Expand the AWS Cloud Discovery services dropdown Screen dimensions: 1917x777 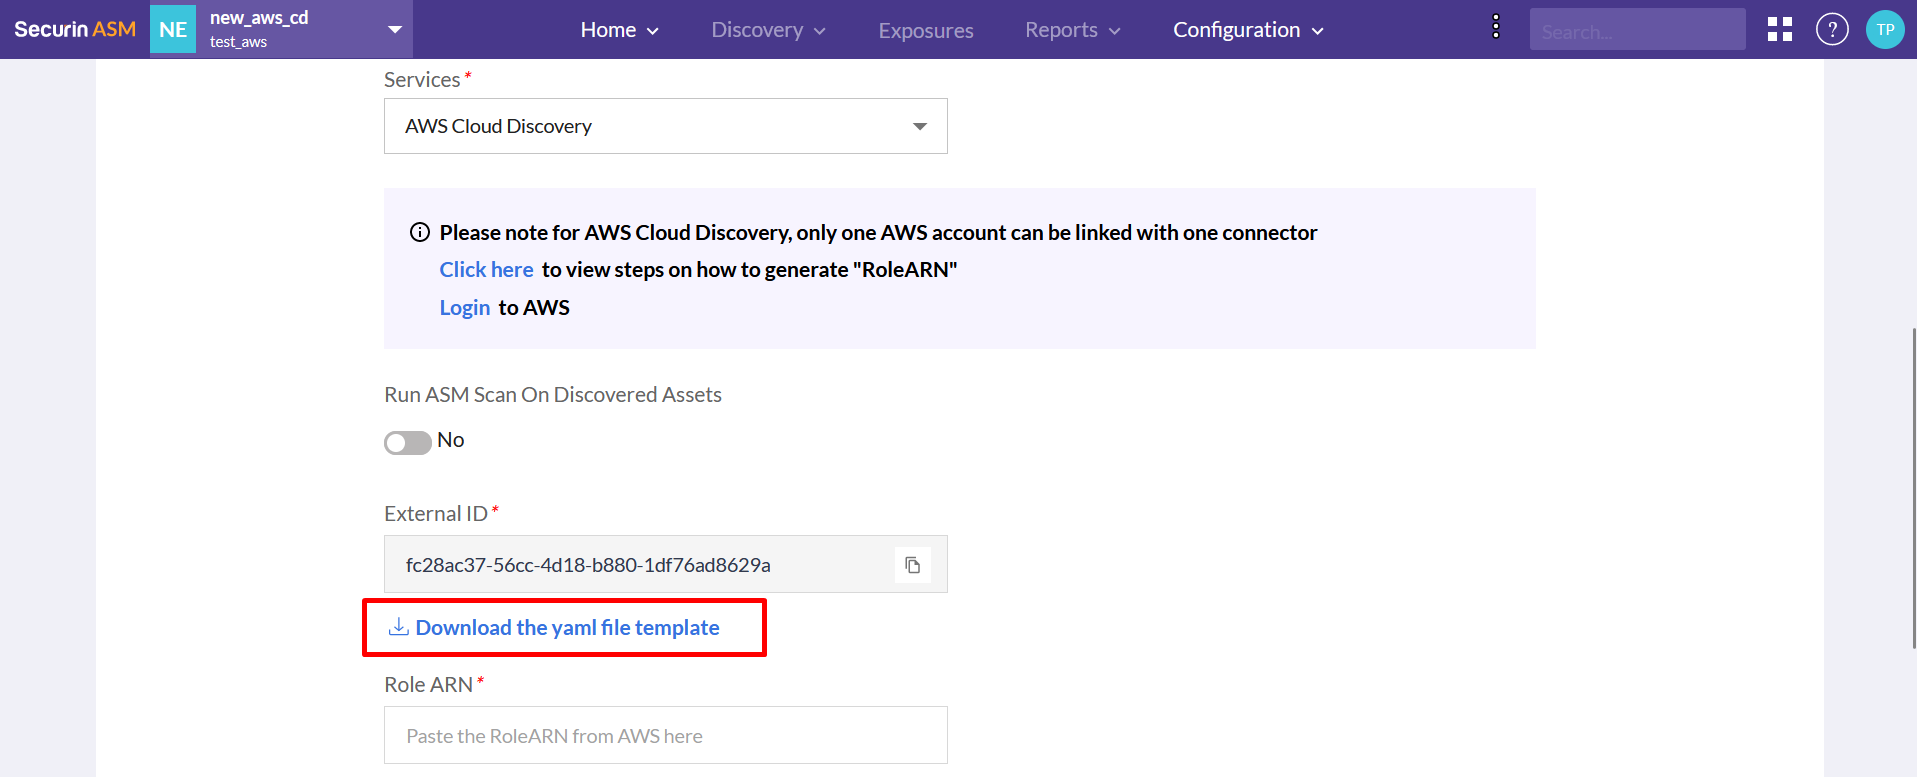click(665, 126)
